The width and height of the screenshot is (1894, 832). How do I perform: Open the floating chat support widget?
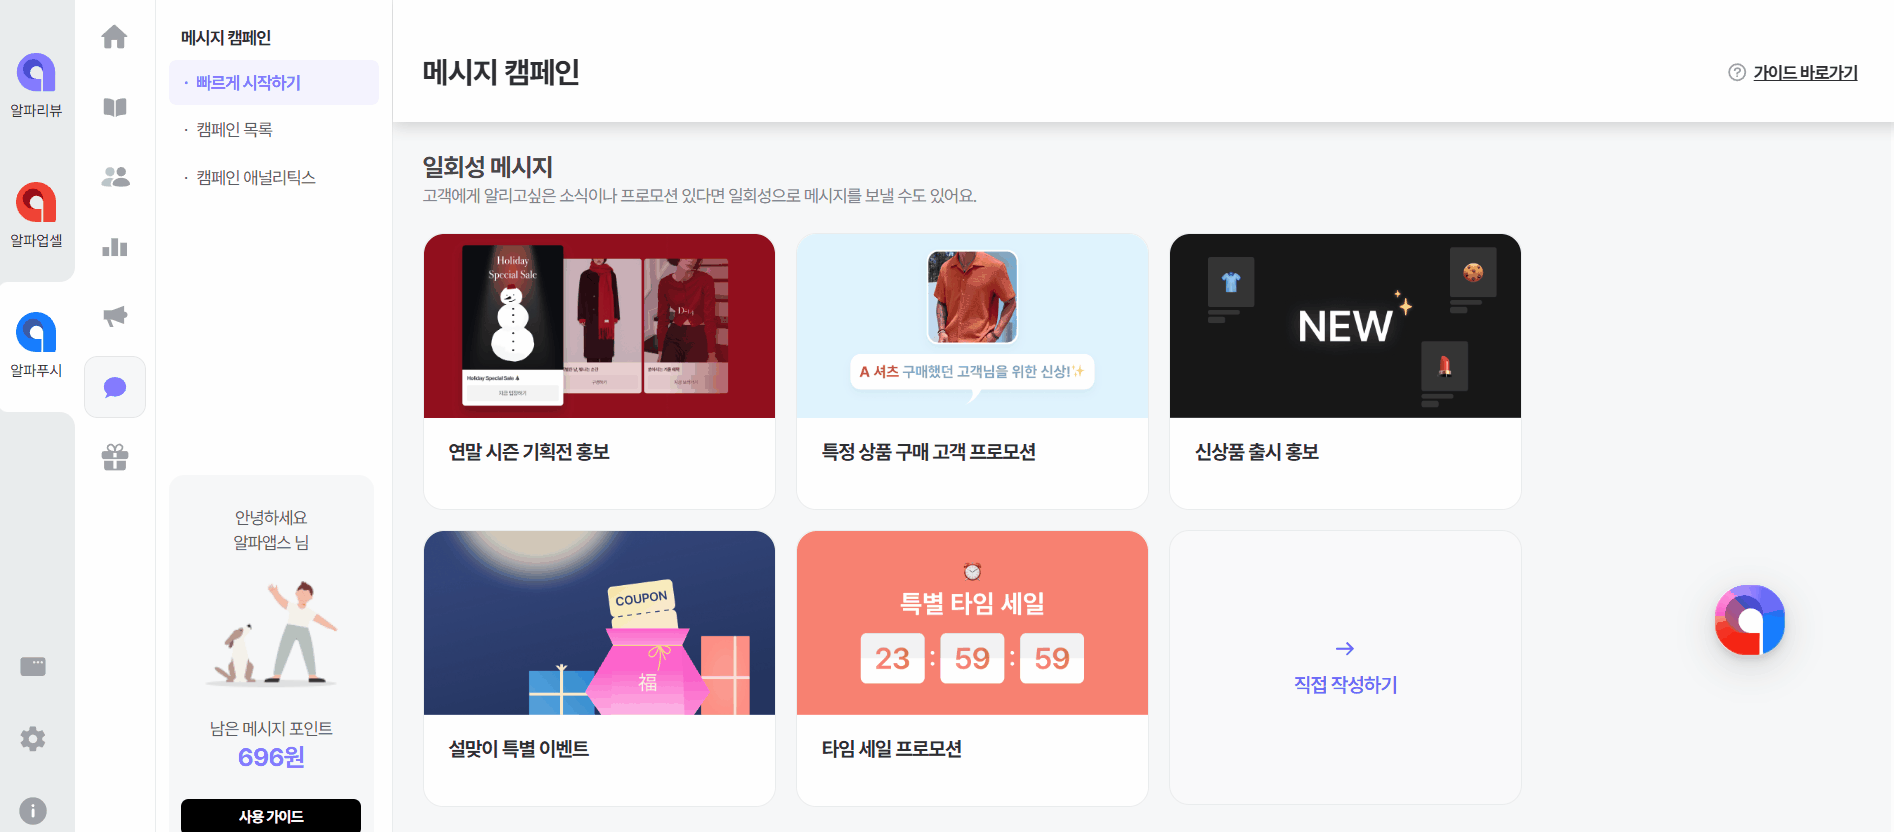[1750, 620]
